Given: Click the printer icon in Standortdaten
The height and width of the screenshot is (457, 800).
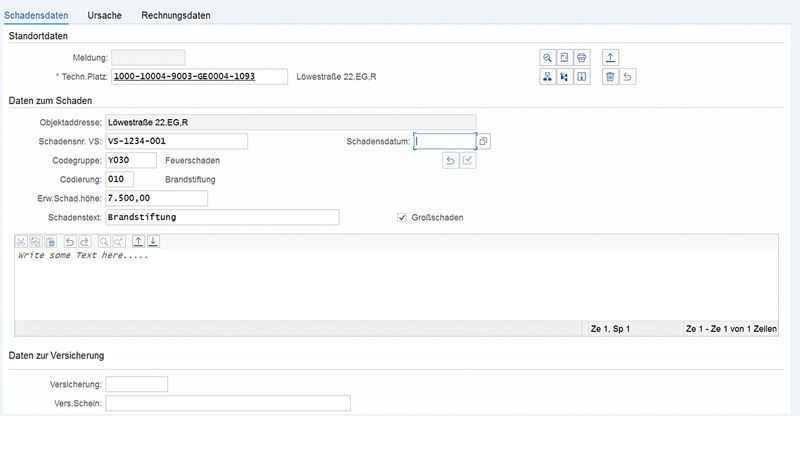Looking at the screenshot, I should coord(582,58).
